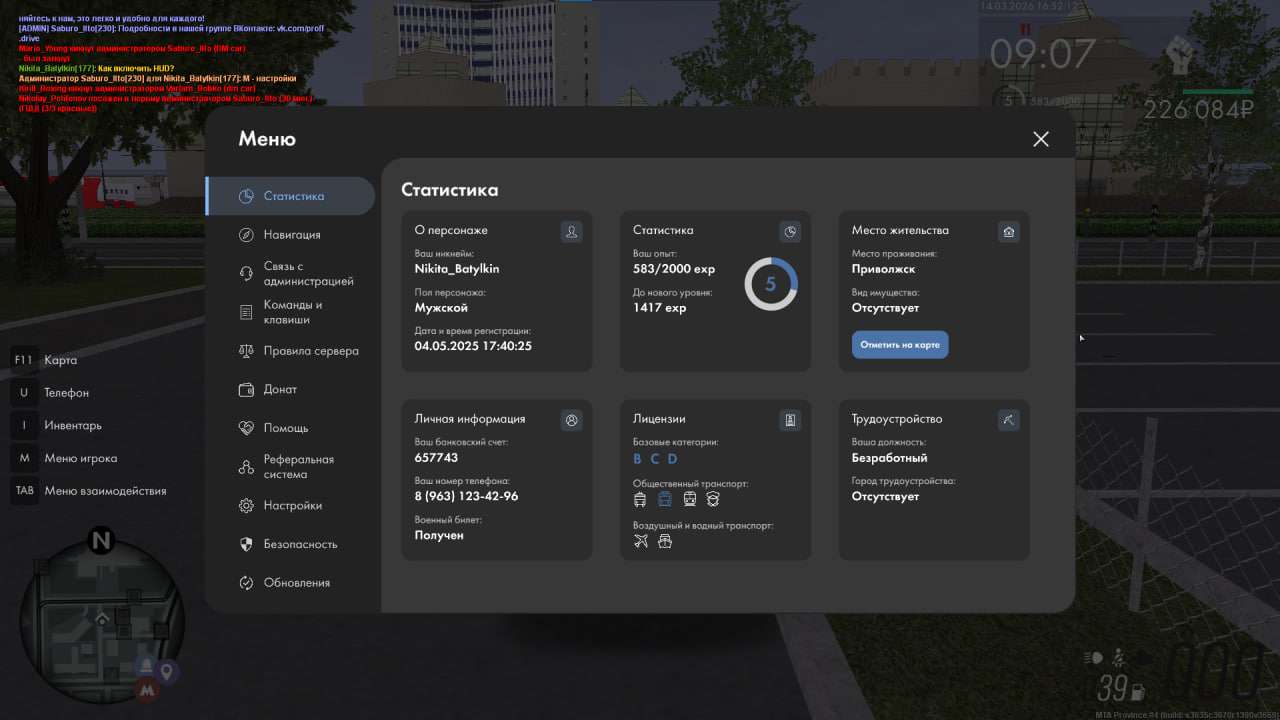Click the airplane license icon
Image resolution: width=1280 pixels, height=720 pixels.
click(x=641, y=541)
